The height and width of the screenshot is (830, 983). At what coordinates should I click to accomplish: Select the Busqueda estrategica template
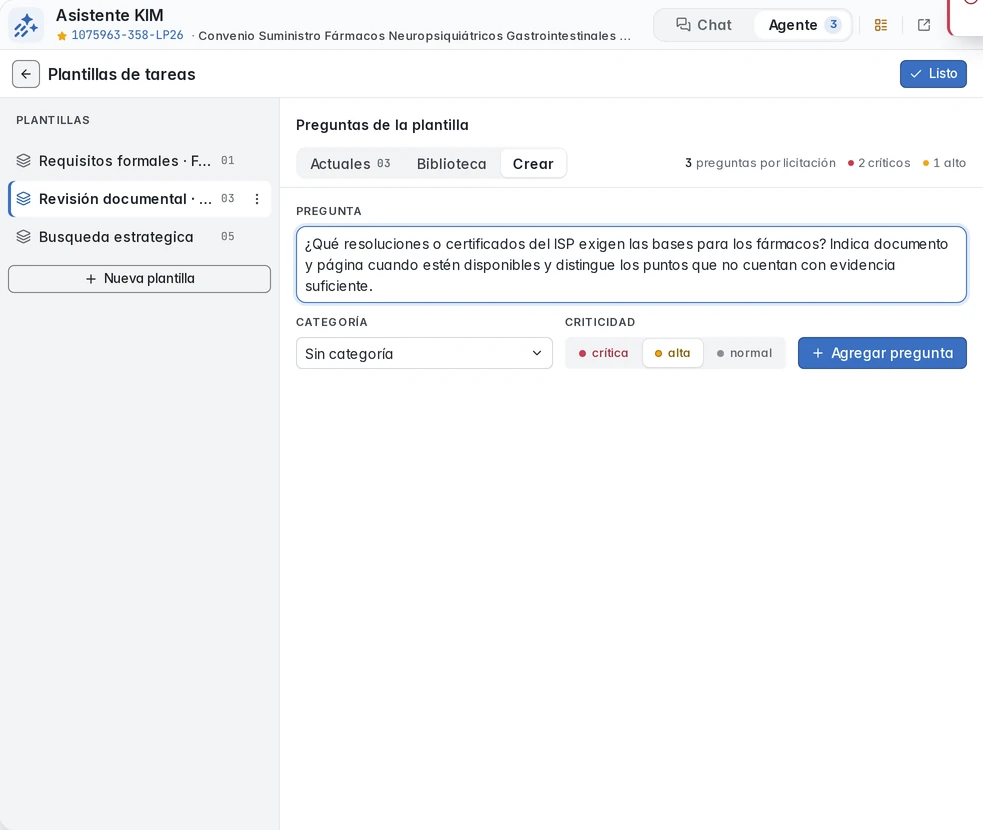point(139,237)
